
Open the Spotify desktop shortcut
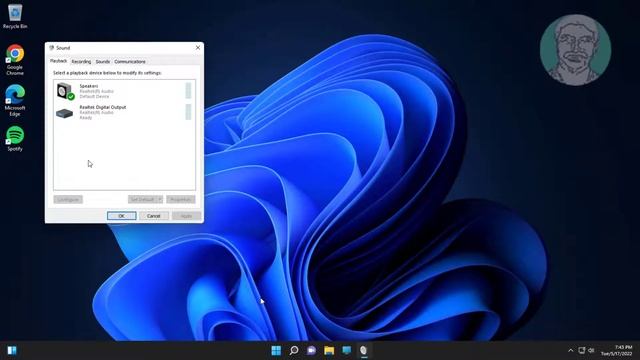pos(15,139)
